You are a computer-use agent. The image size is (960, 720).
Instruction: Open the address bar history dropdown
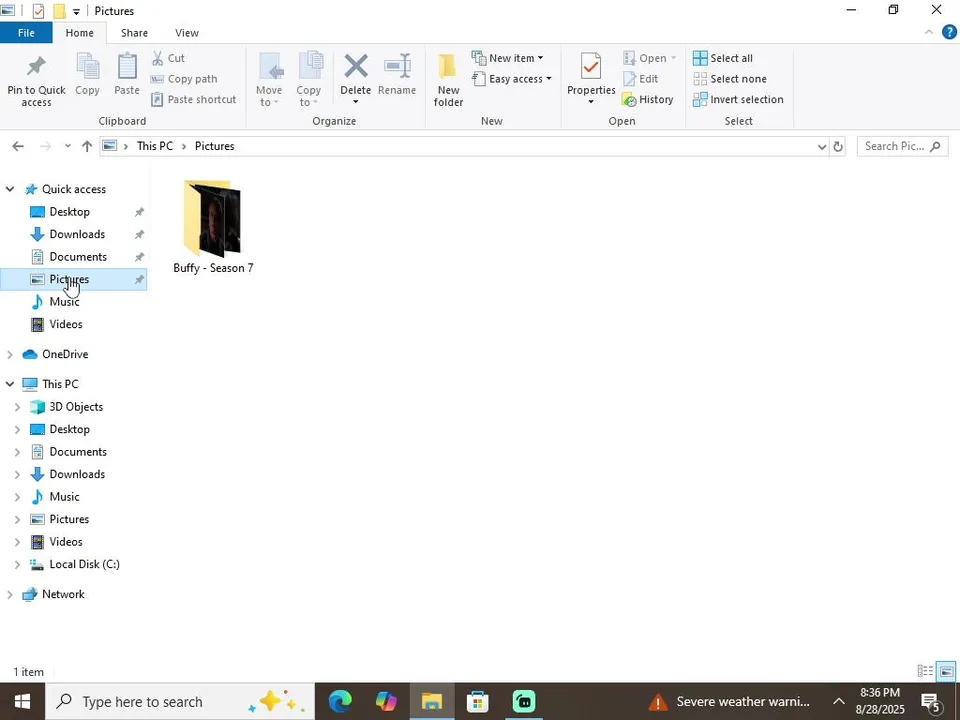point(822,146)
